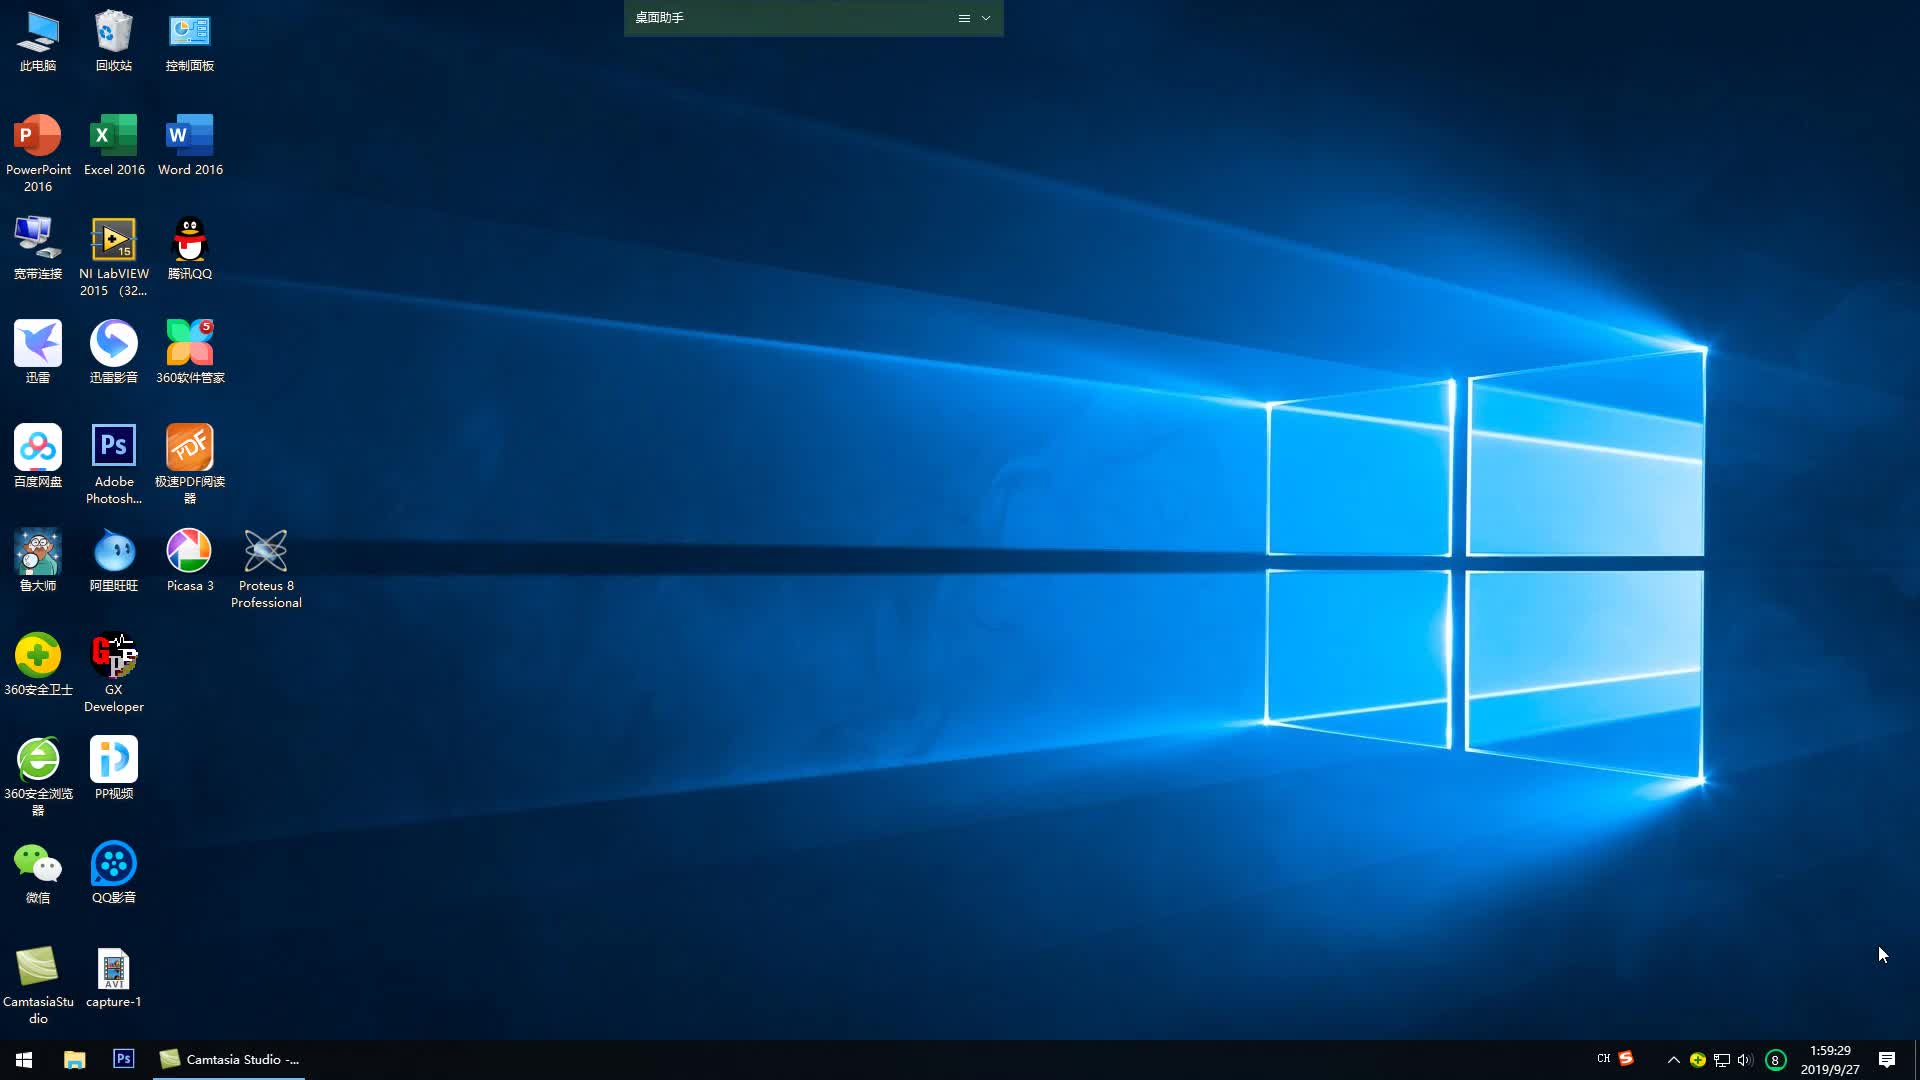Click the 360安全卫士 tray icon
Screen dimensions: 1920x1080
point(1697,1060)
